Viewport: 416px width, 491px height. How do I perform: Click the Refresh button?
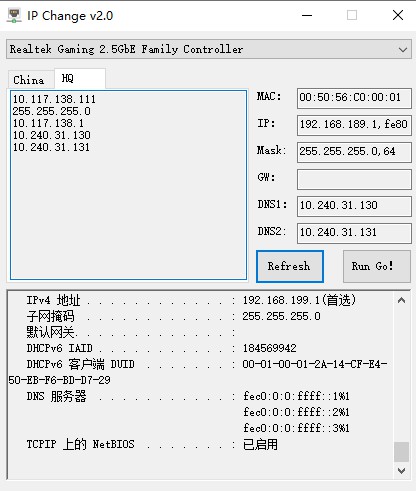(290, 266)
